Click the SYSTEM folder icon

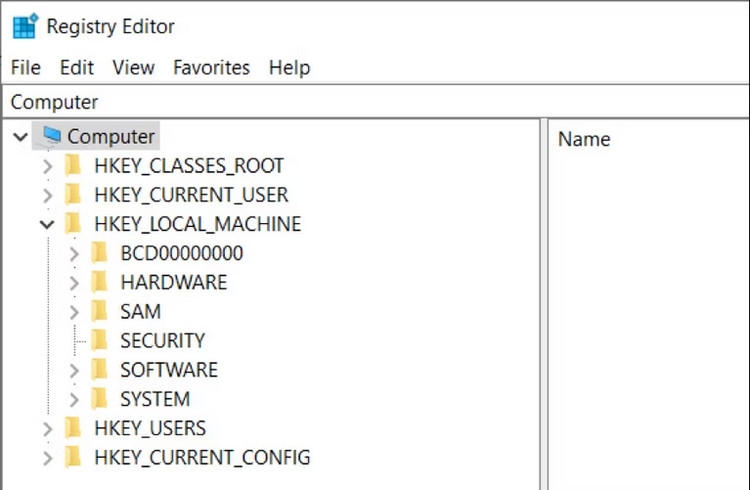(99, 399)
